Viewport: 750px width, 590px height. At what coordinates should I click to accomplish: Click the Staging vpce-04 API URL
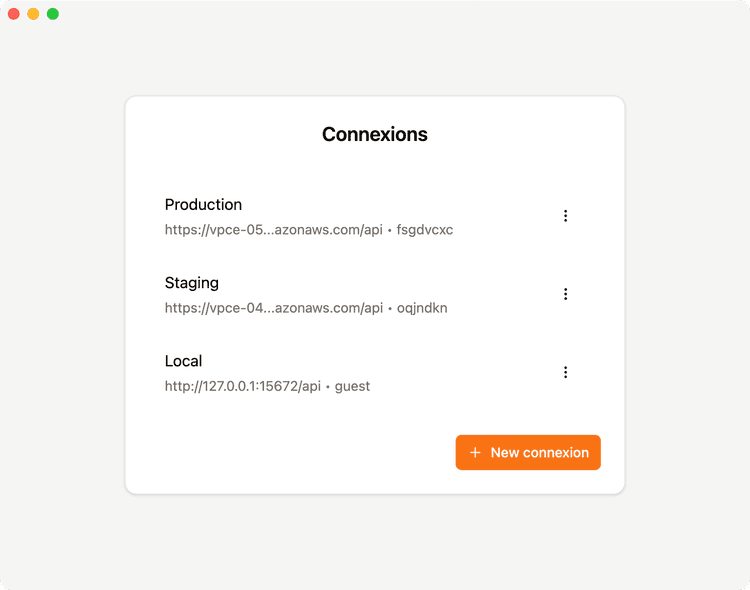pyautogui.click(x=274, y=308)
